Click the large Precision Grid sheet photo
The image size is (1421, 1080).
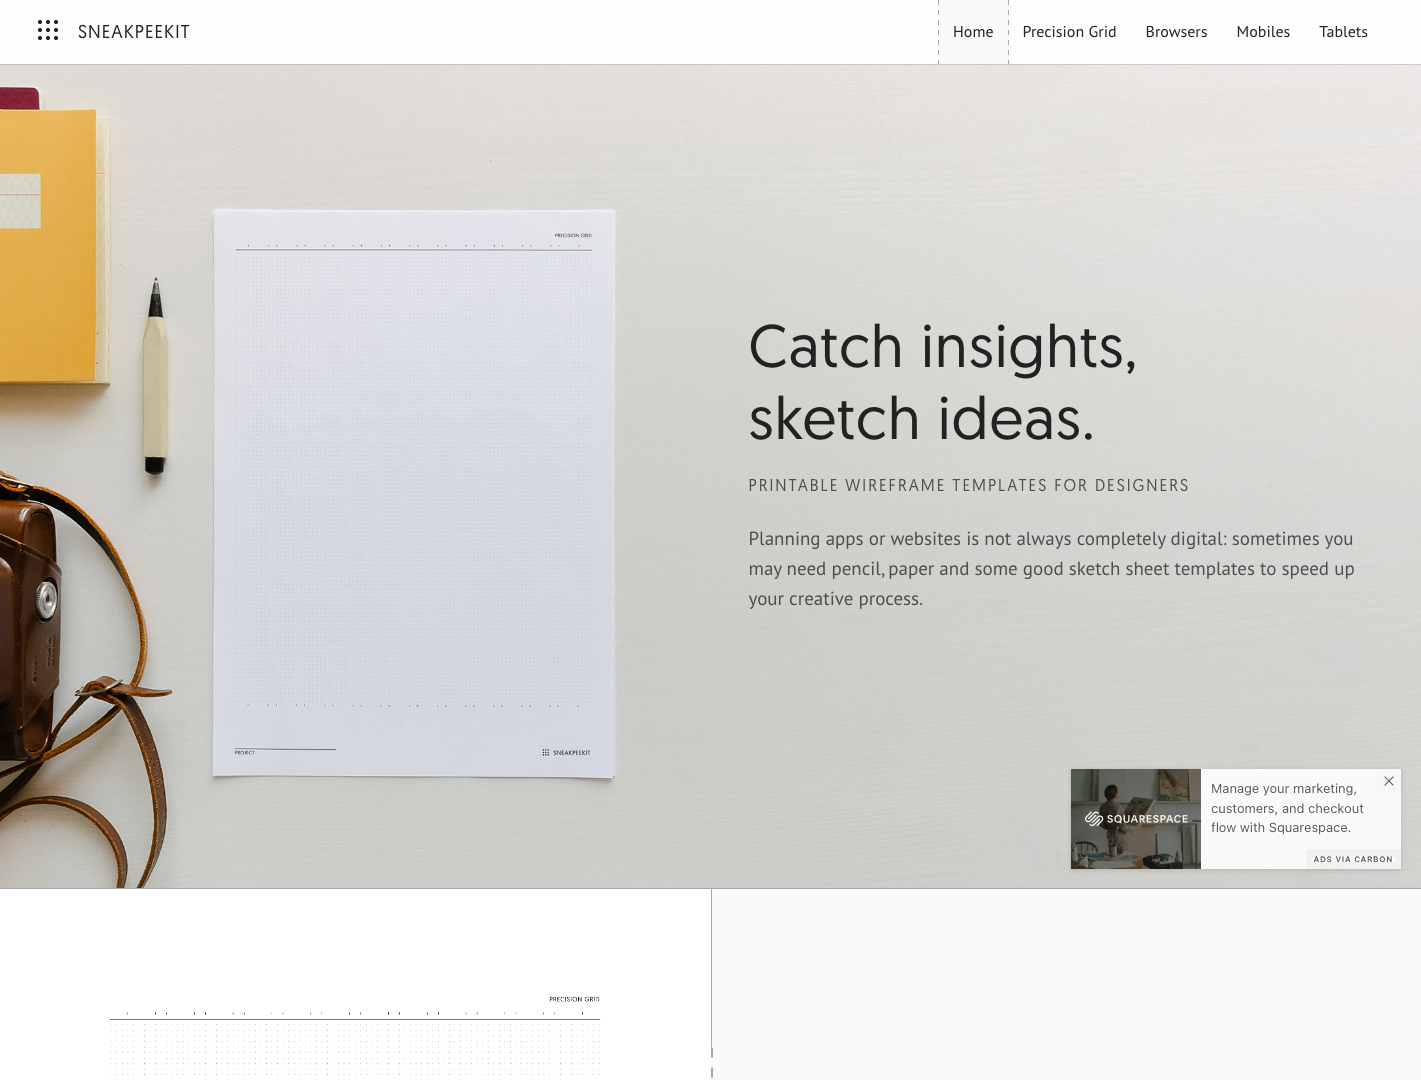(x=414, y=490)
